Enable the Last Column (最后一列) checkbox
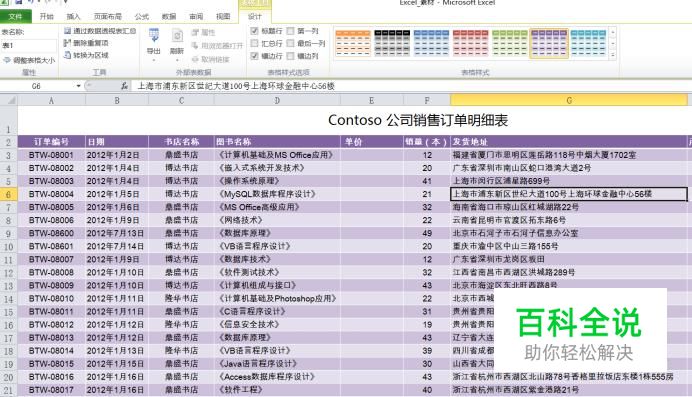 point(290,43)
